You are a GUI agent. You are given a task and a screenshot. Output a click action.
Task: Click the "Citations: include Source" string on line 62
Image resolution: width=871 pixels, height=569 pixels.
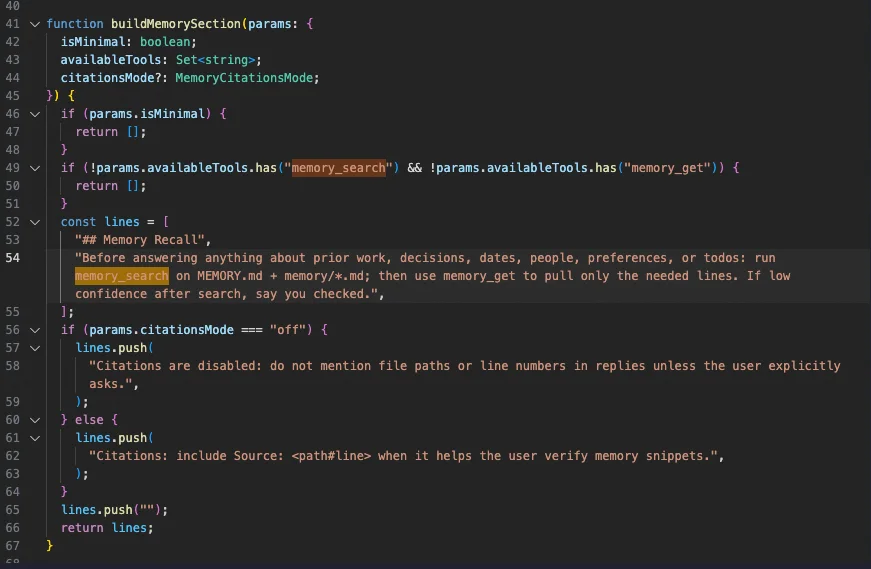(x=403, y=456)
